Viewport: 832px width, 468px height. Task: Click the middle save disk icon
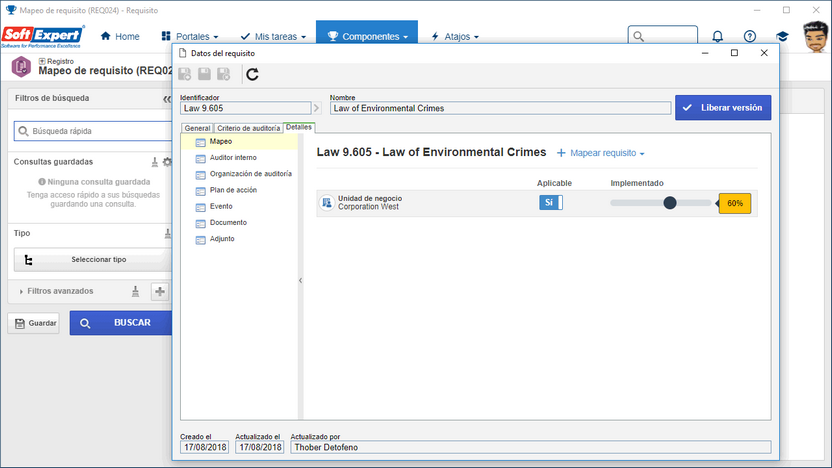204,74
